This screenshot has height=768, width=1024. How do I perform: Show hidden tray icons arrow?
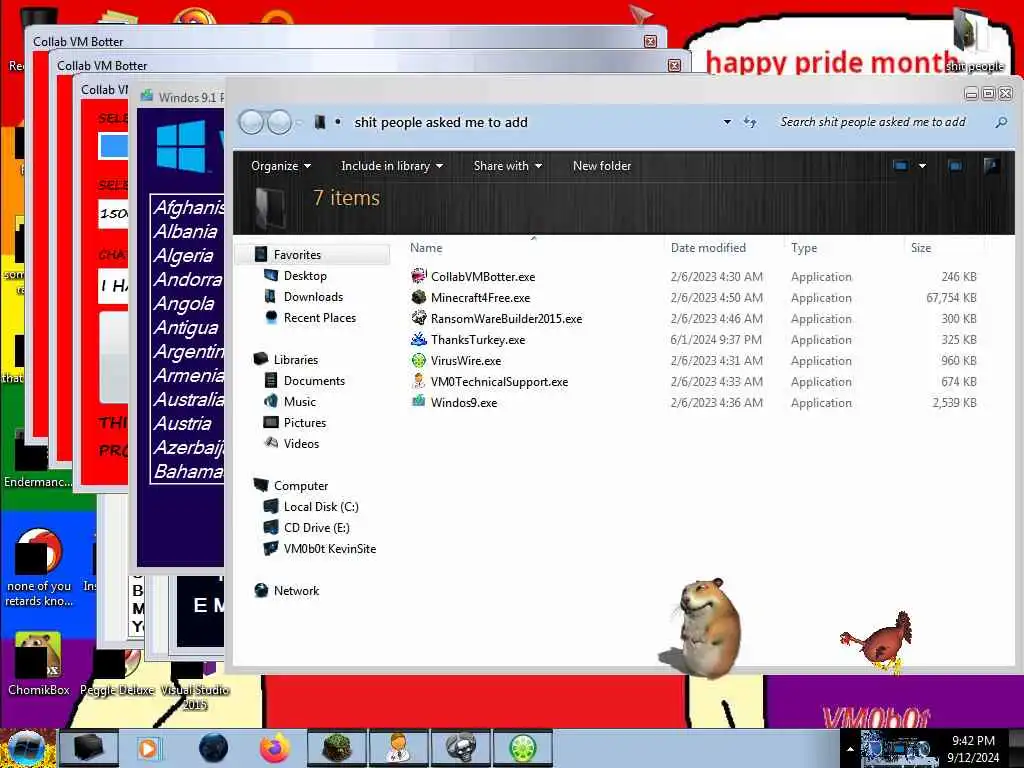[850, 749]
